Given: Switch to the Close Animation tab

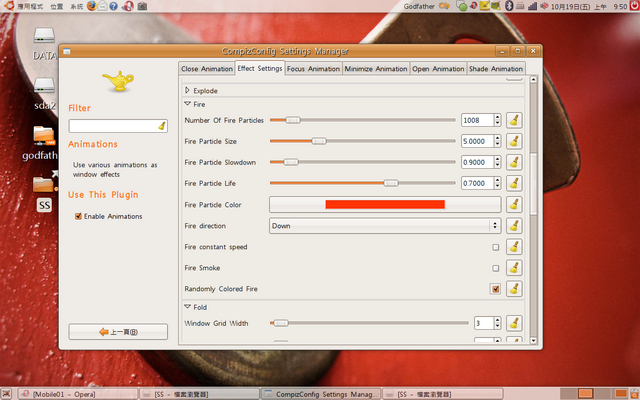Looking at the screenshot, I should point(207,69).
